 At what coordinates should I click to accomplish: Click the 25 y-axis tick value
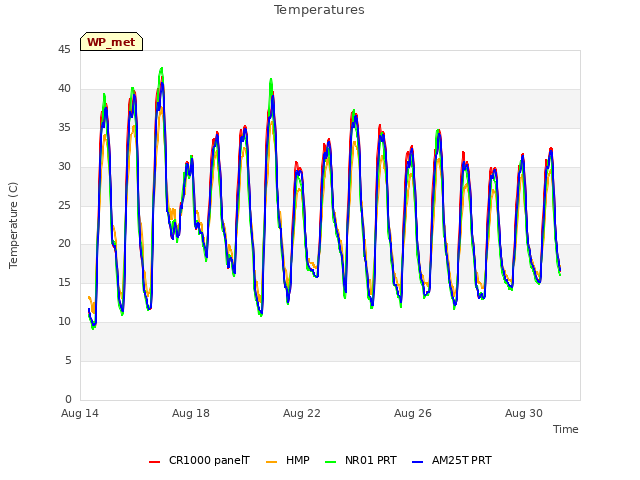64,205
